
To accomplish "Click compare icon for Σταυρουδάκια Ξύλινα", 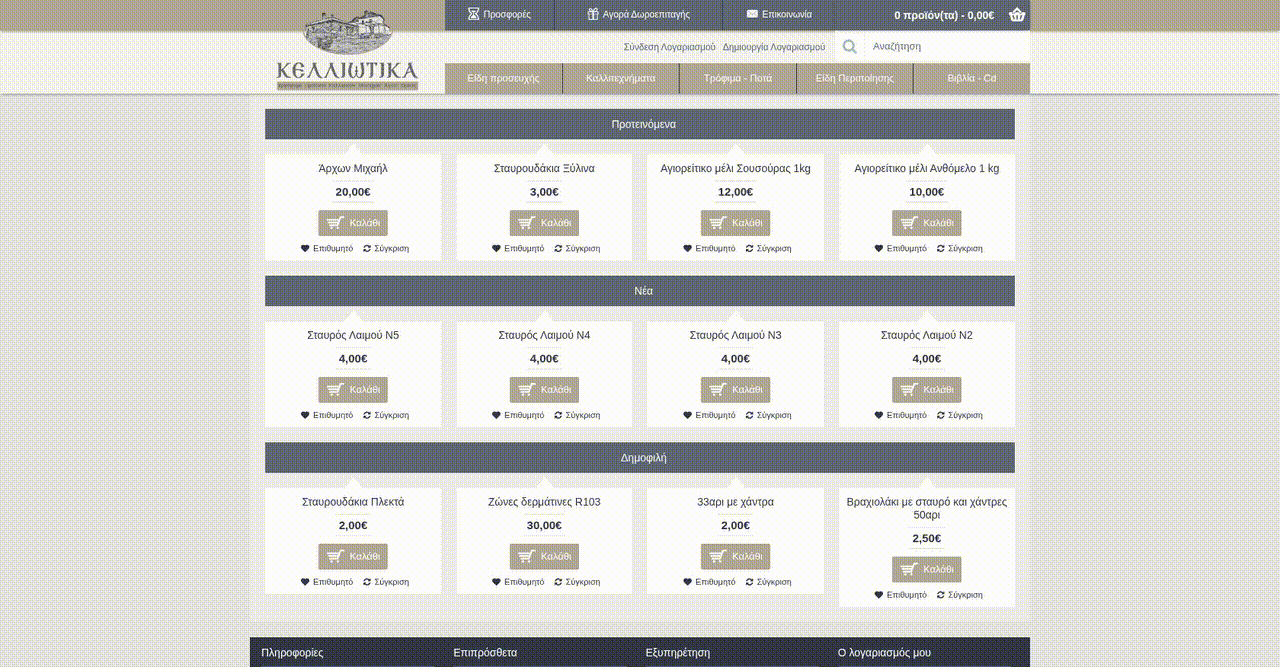I will tap(558, 248).
